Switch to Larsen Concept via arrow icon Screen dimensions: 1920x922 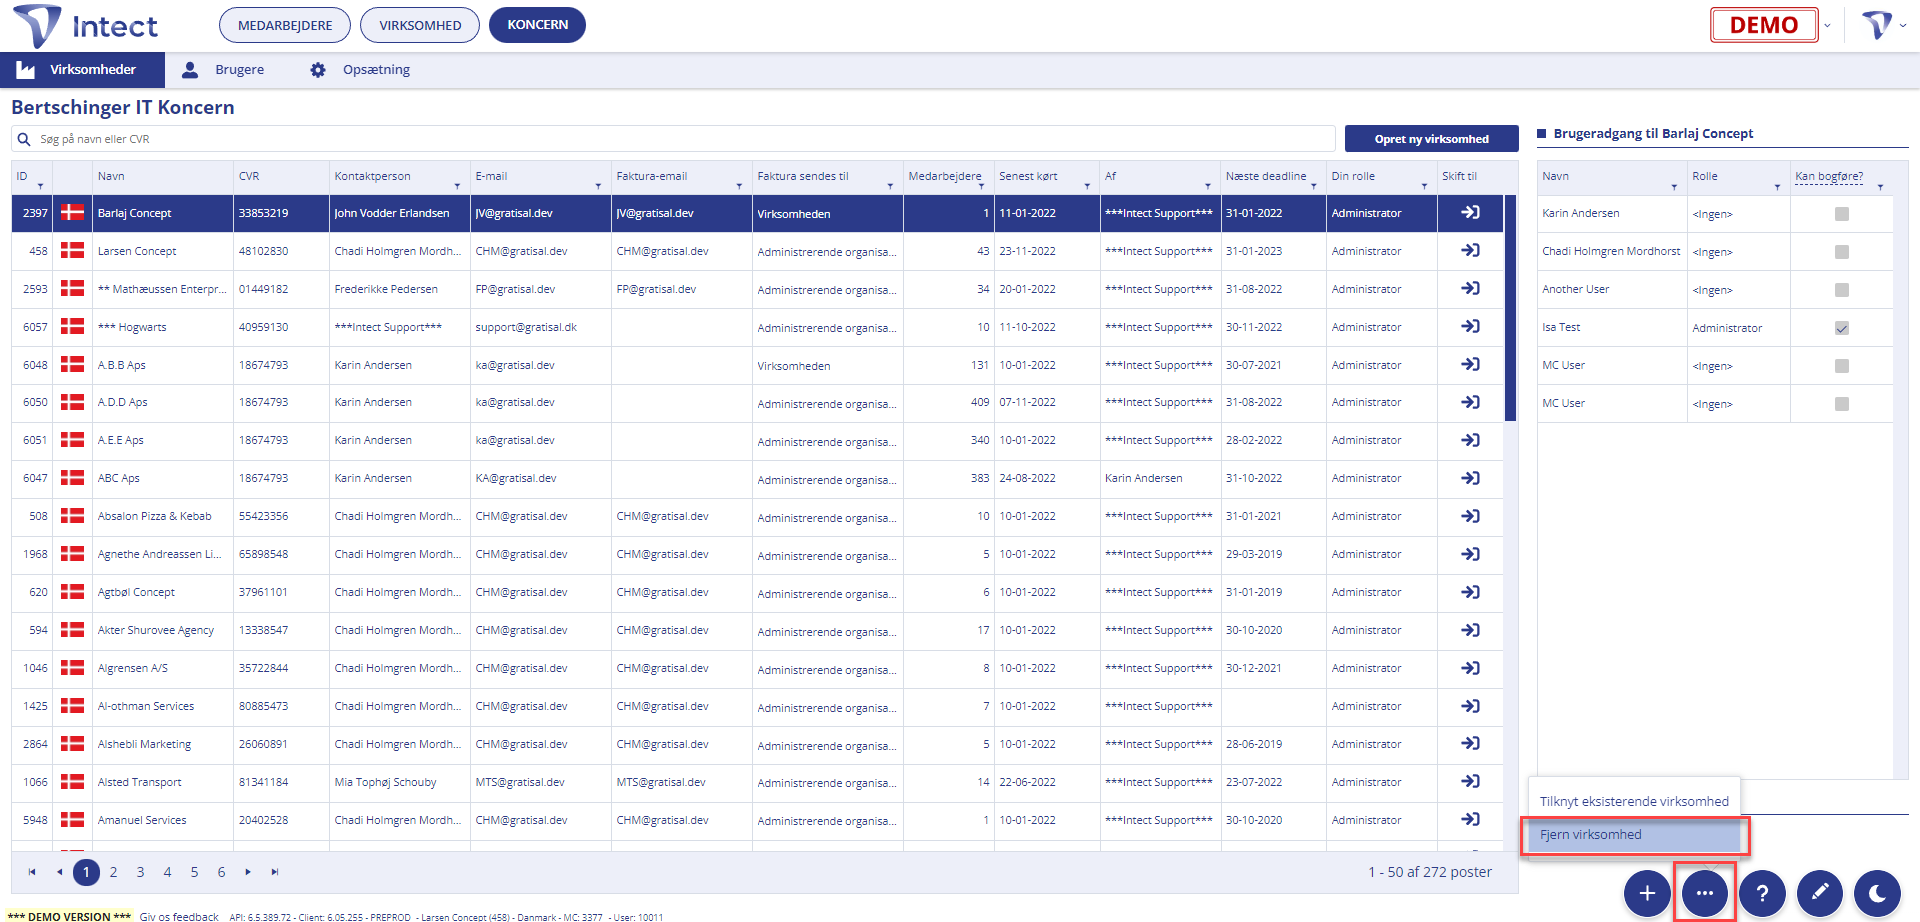(1470, 251)
